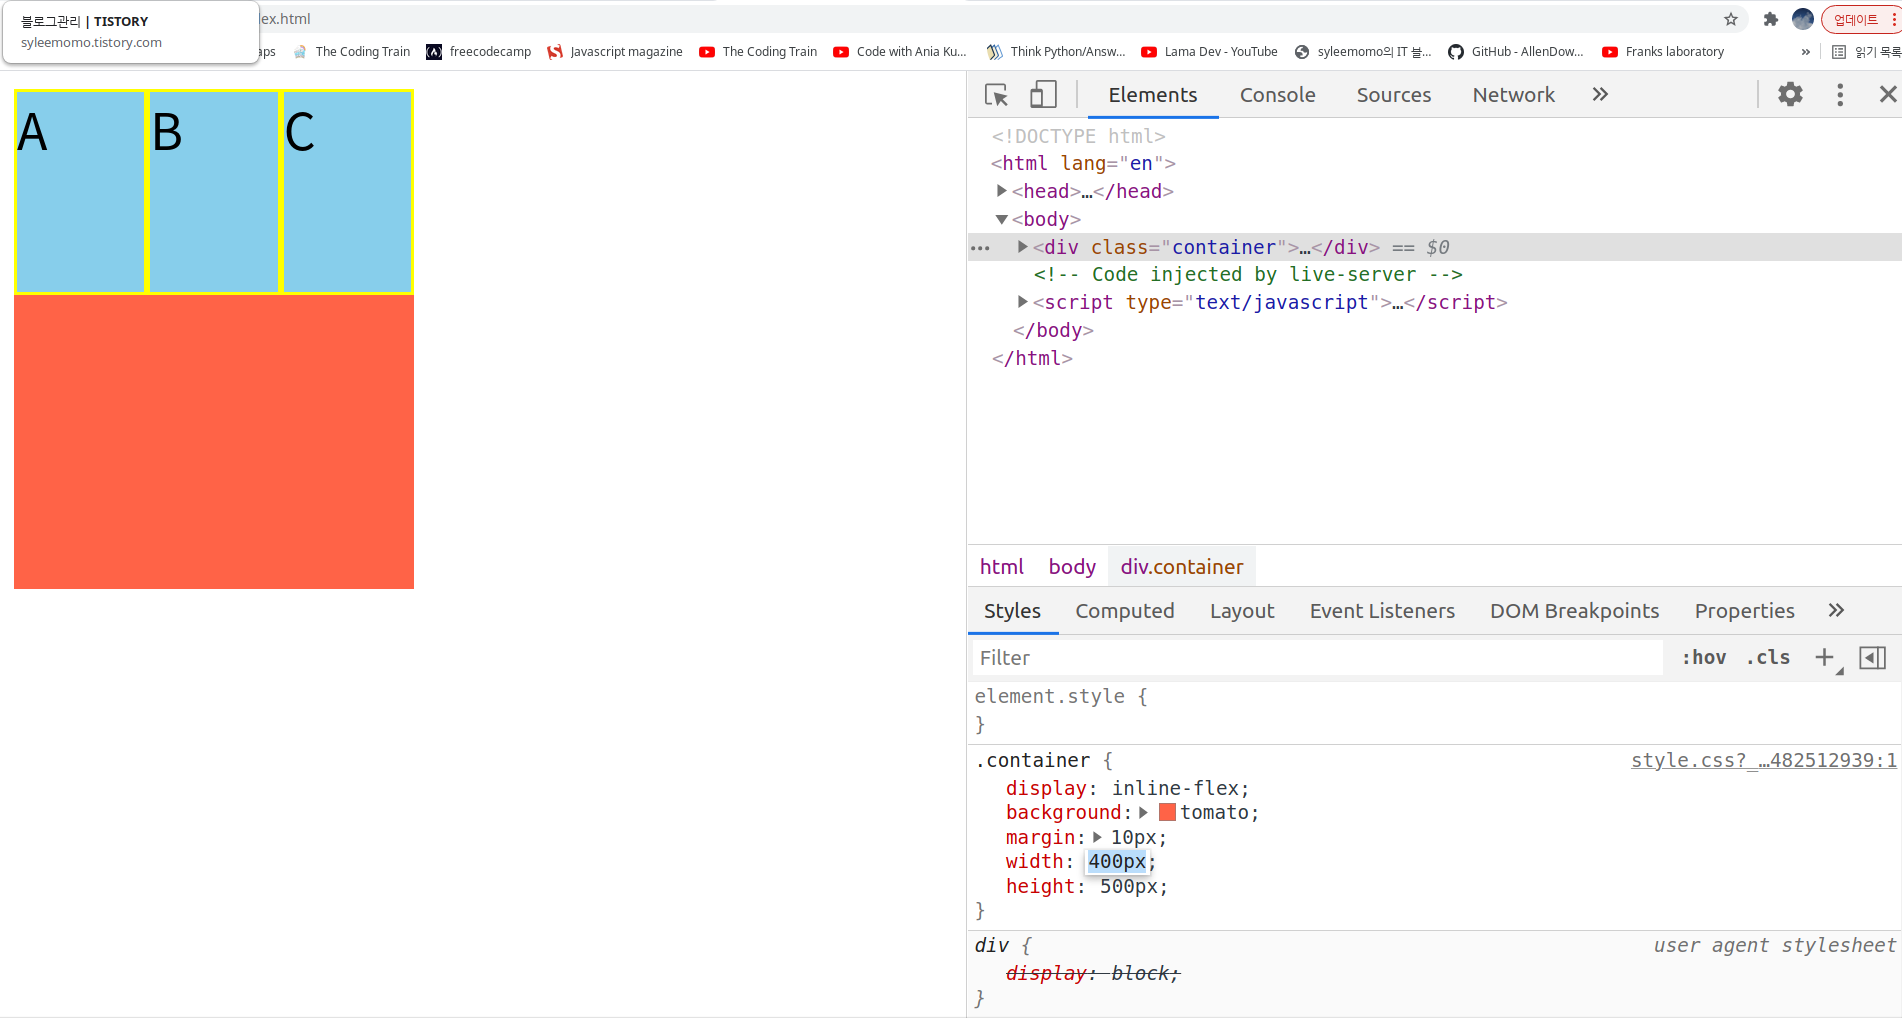Focus the styles Filter input
1902x1018 pixels.
(x=1318, y=658)
